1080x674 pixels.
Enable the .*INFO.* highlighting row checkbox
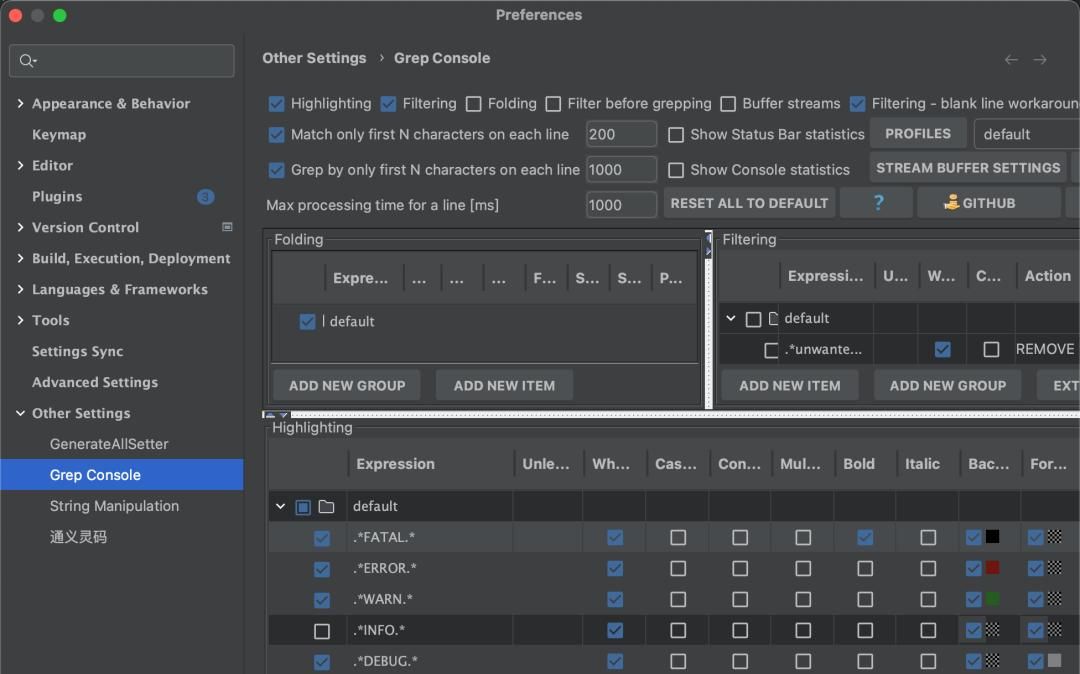321,631
